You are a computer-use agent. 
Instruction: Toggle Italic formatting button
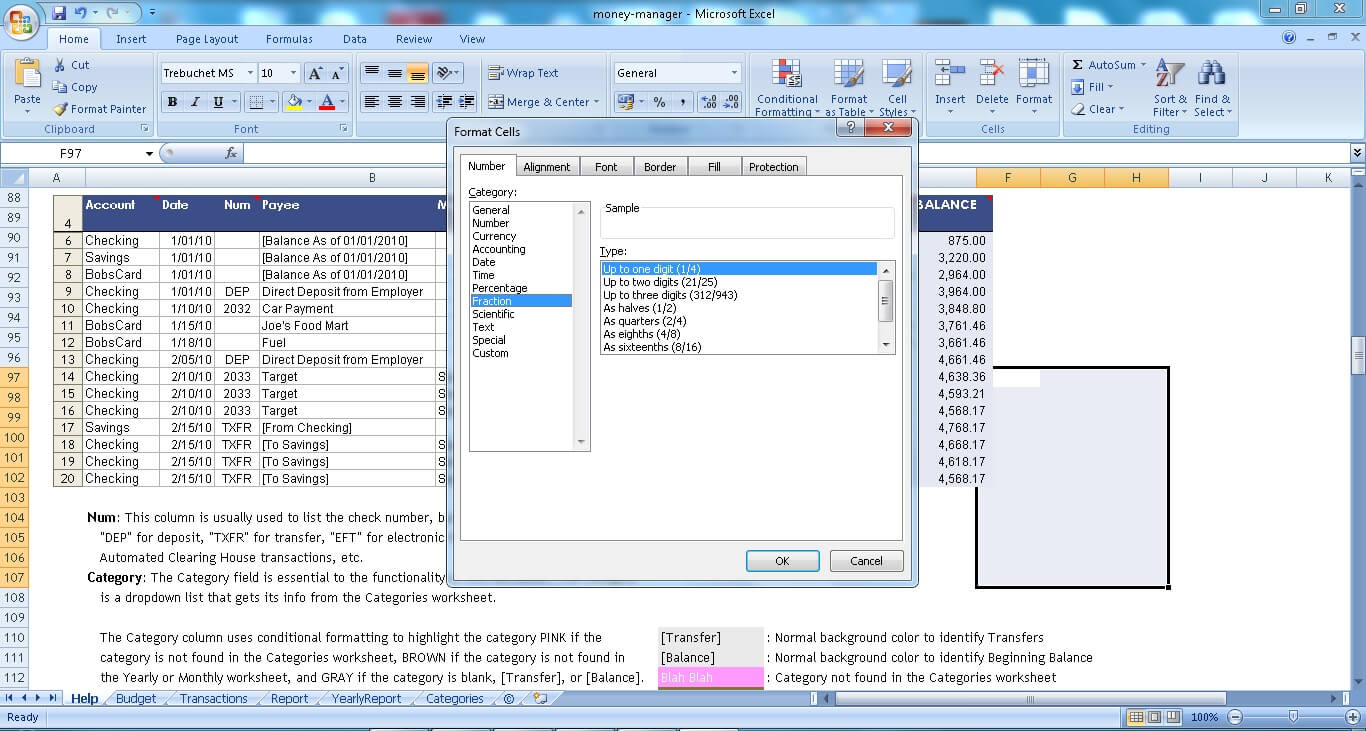tap(195, 102)
